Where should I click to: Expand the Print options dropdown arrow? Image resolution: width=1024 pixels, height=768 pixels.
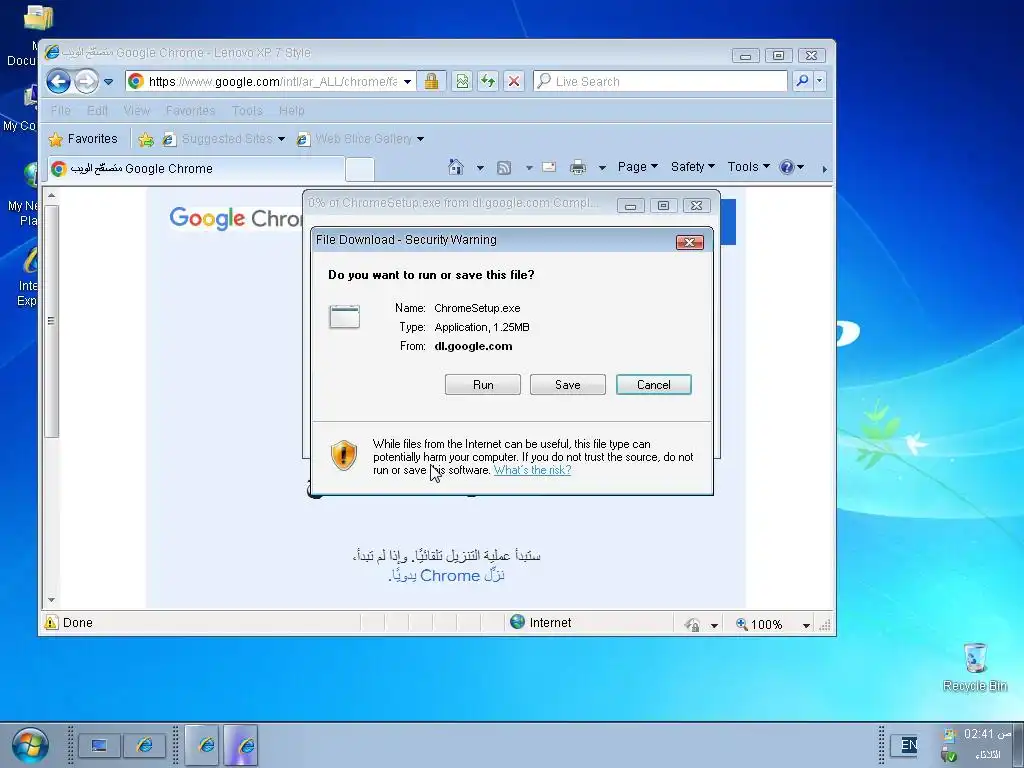(x=602, y=168)
